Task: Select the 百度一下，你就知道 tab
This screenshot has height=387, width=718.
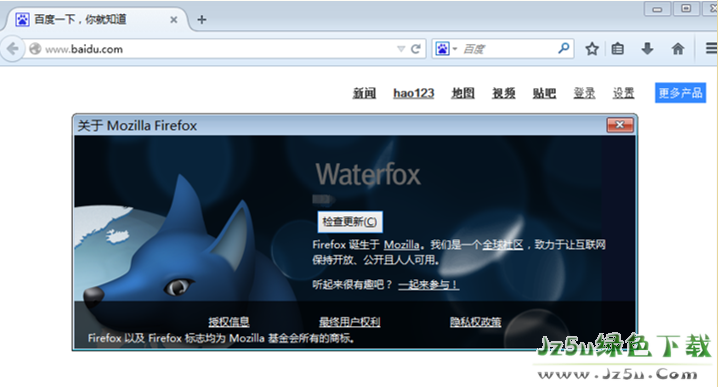Action: 97,20
